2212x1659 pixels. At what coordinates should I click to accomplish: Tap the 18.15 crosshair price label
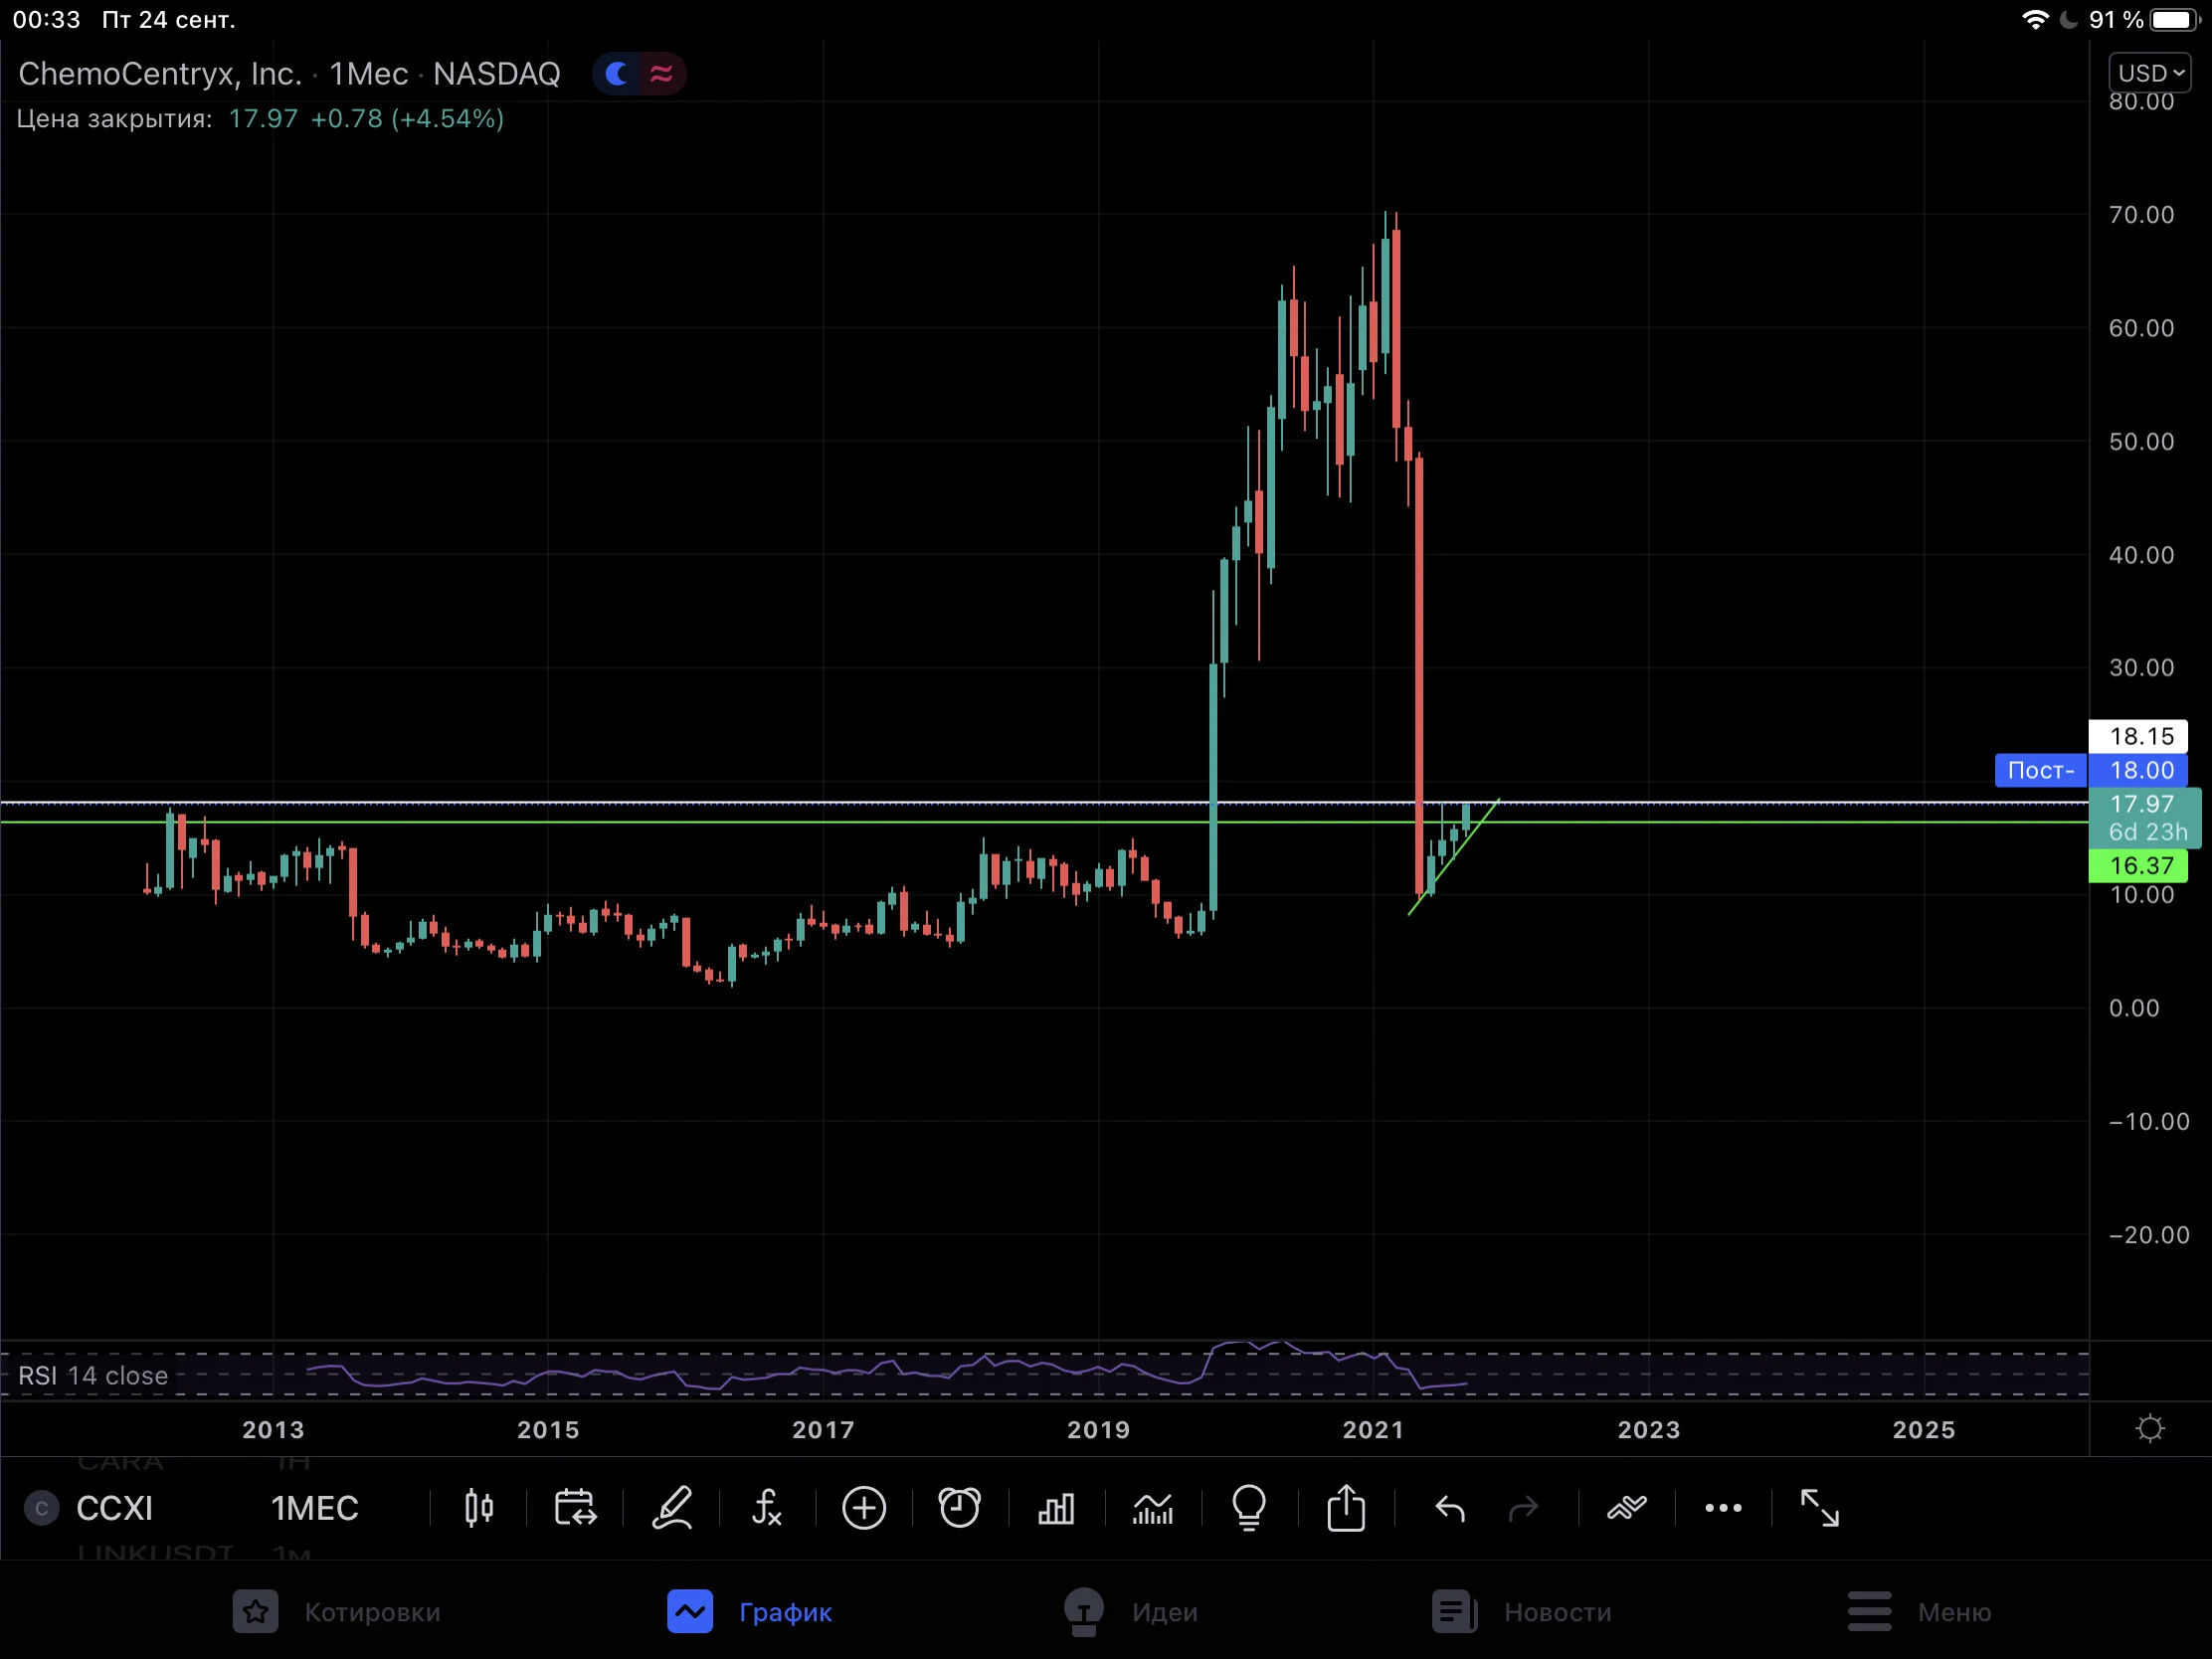(2139, 736)
